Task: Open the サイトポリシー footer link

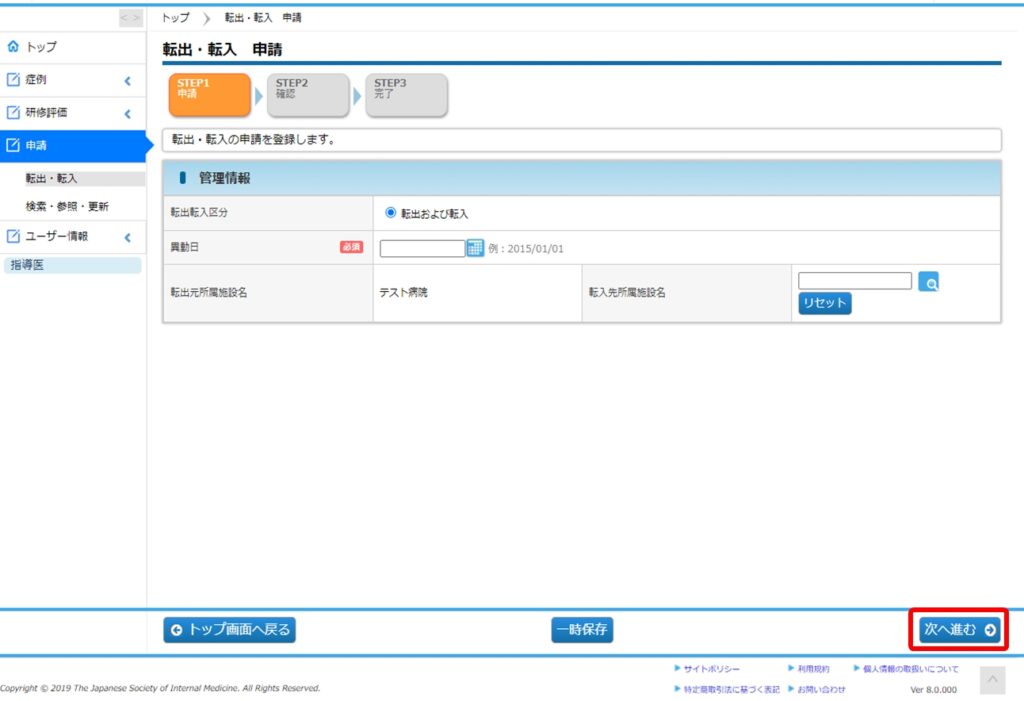Action: point(713,669)
